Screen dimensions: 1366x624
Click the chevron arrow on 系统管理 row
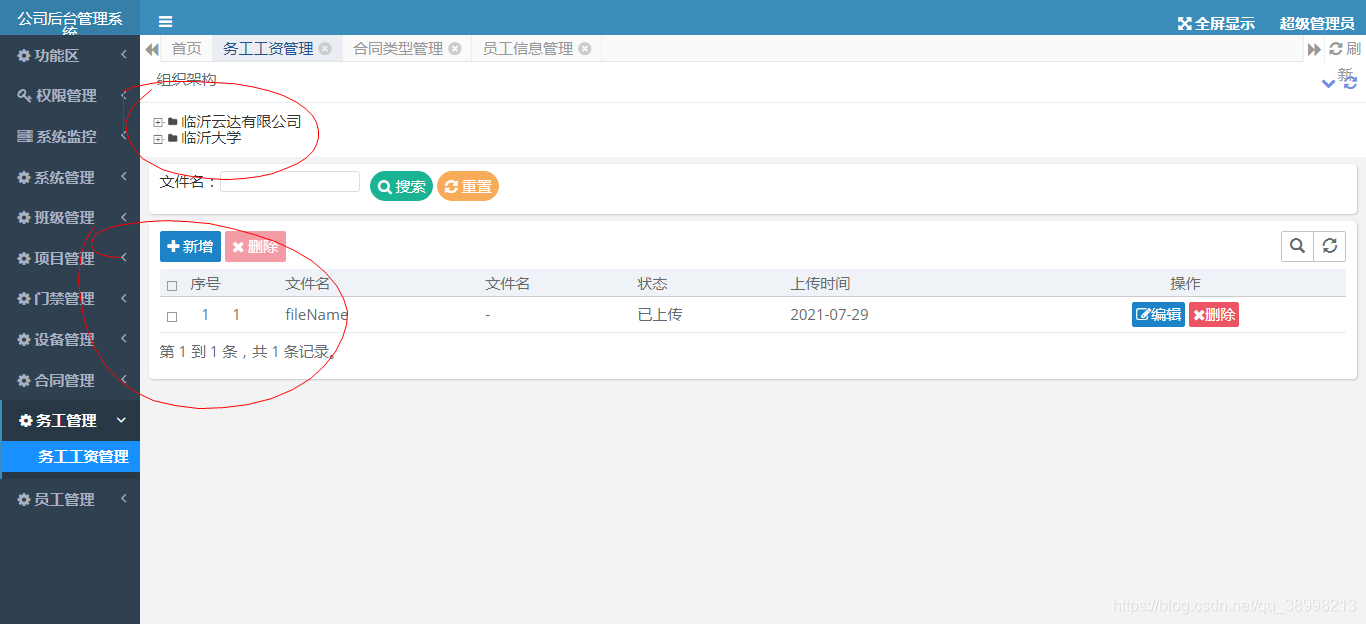tap(123, 177)
